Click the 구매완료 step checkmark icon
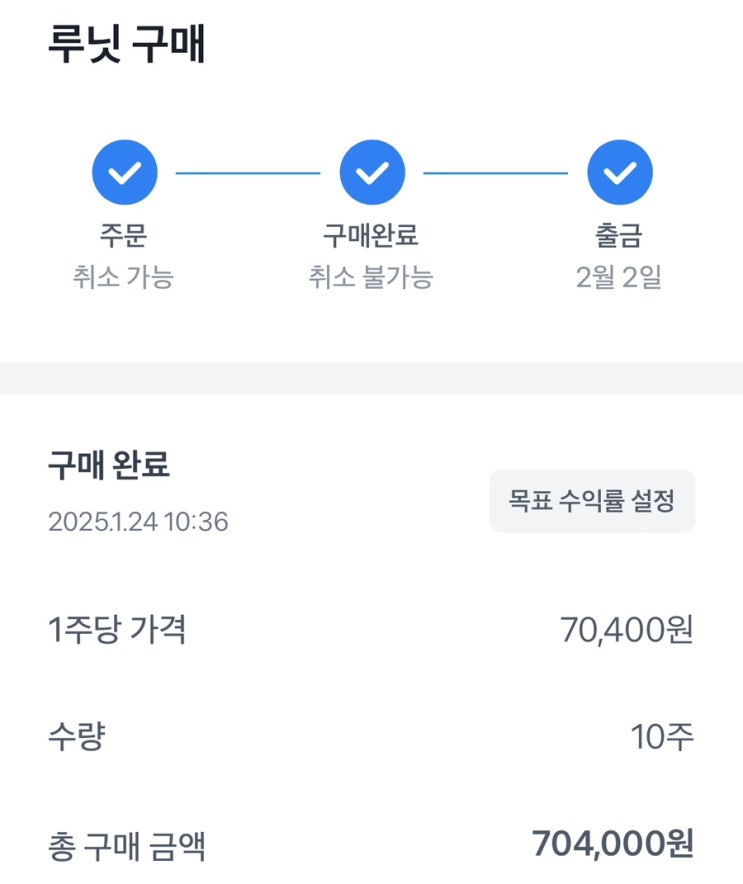The width and height of the screenshot is (743, 884). (372, 173)
